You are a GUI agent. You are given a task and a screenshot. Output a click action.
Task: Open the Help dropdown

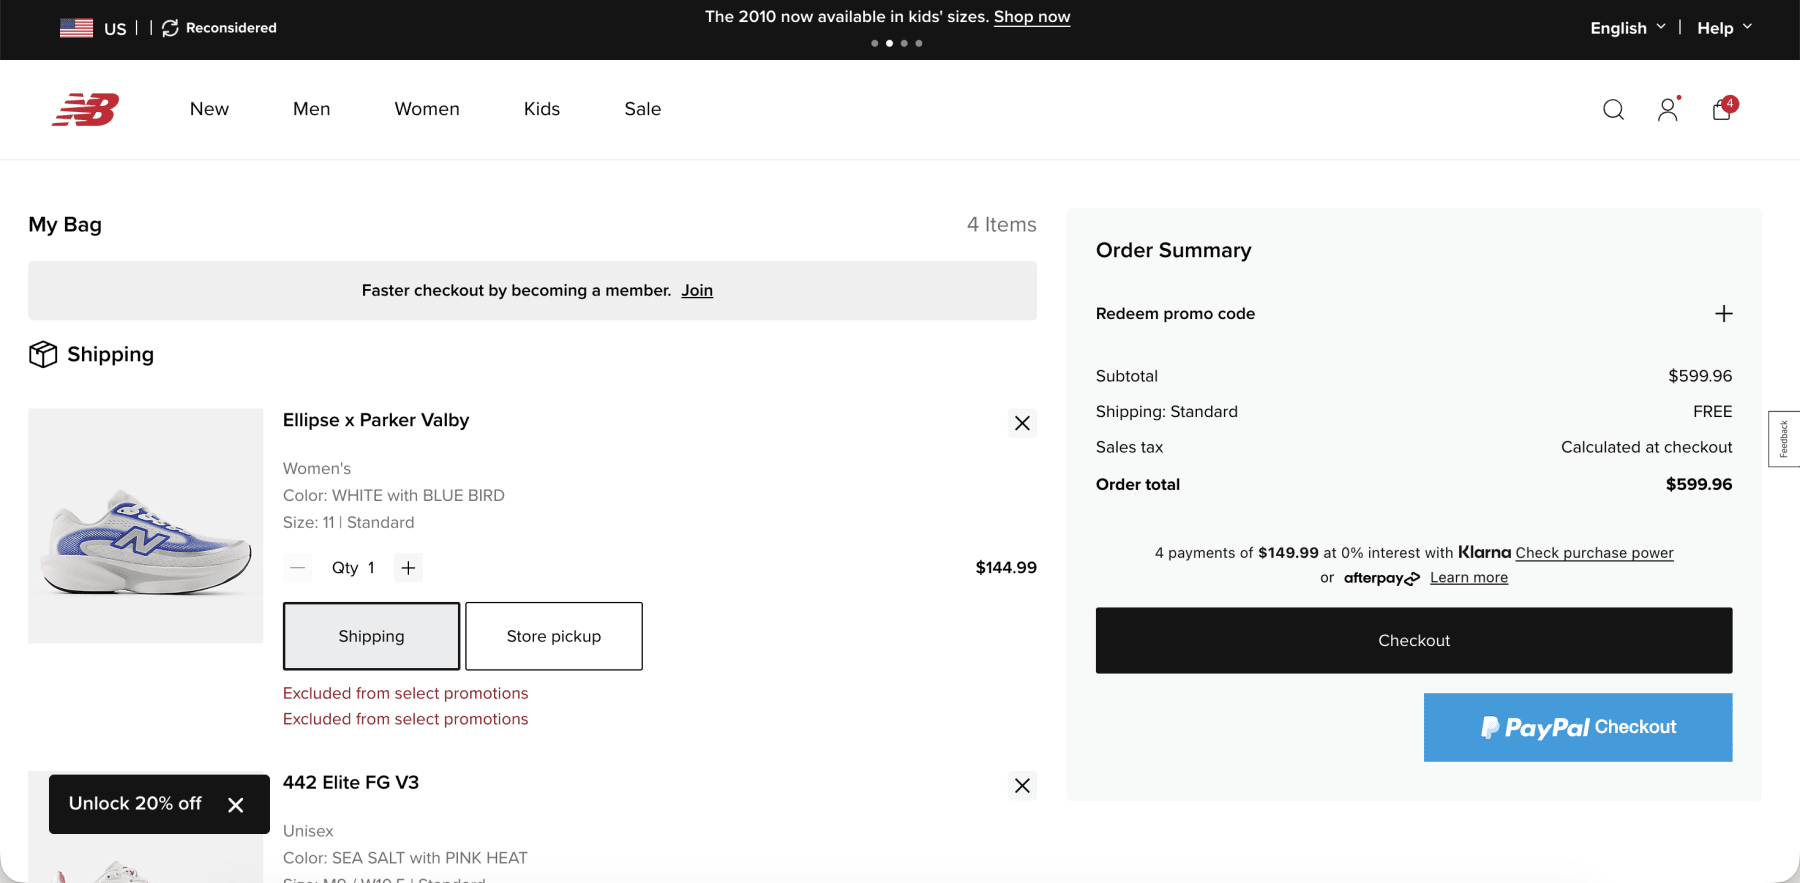1724,28
